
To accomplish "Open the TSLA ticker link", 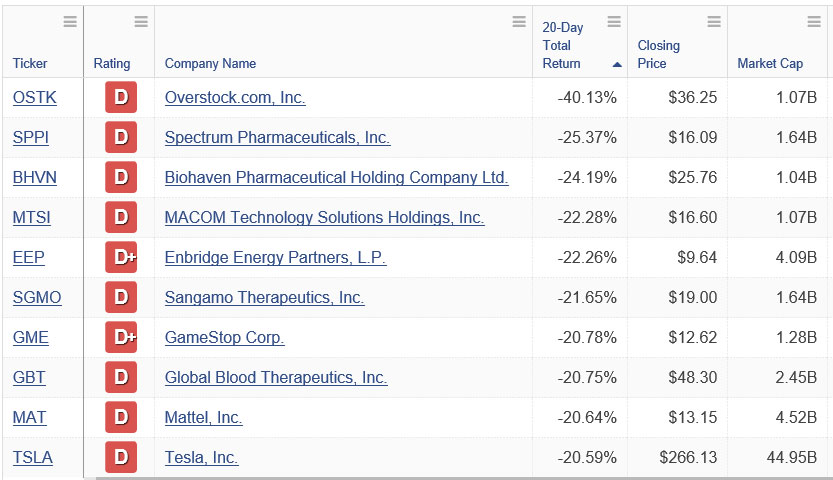I will pyautogui.click(x=33, y=457).
